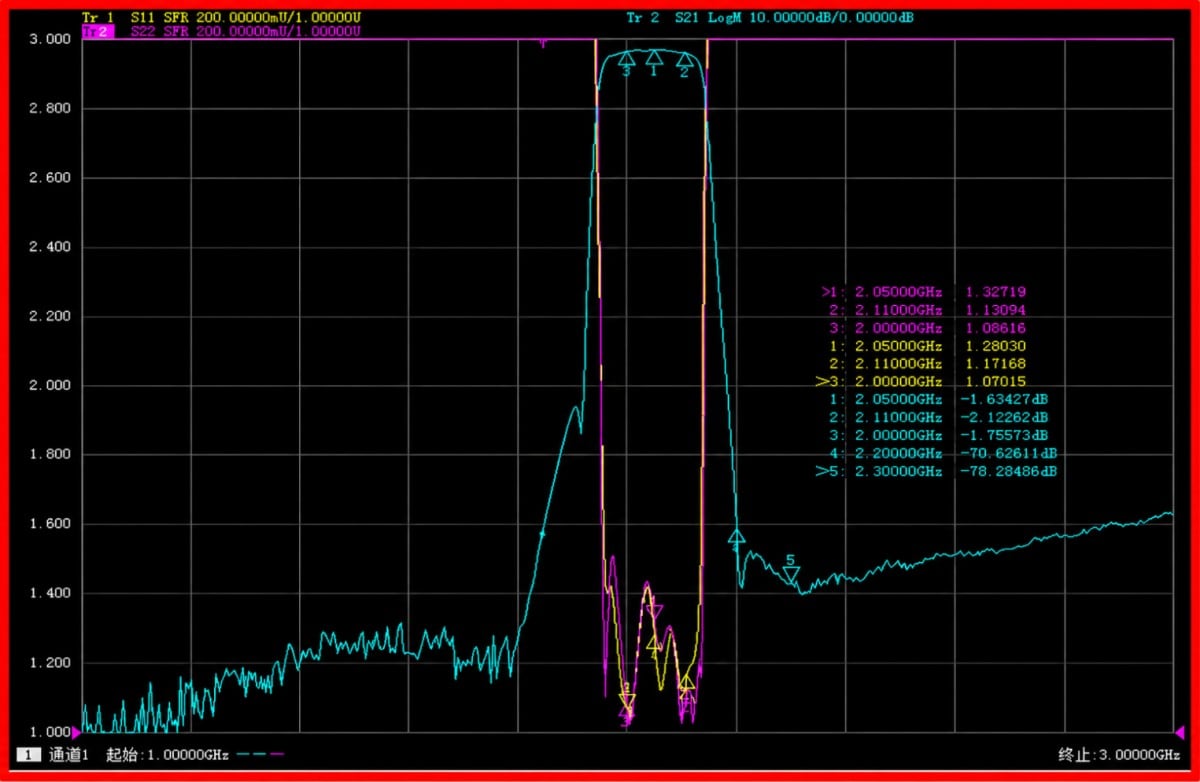Click the -78.28486dB marker 5 readout
This screenshot has height=782, width=1200.
click(1008, 471)
